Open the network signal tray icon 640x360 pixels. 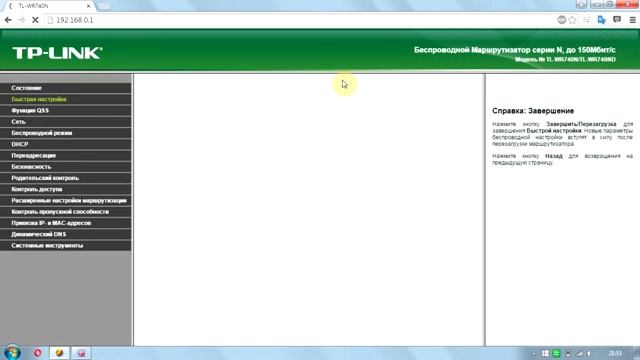point(579,353)
